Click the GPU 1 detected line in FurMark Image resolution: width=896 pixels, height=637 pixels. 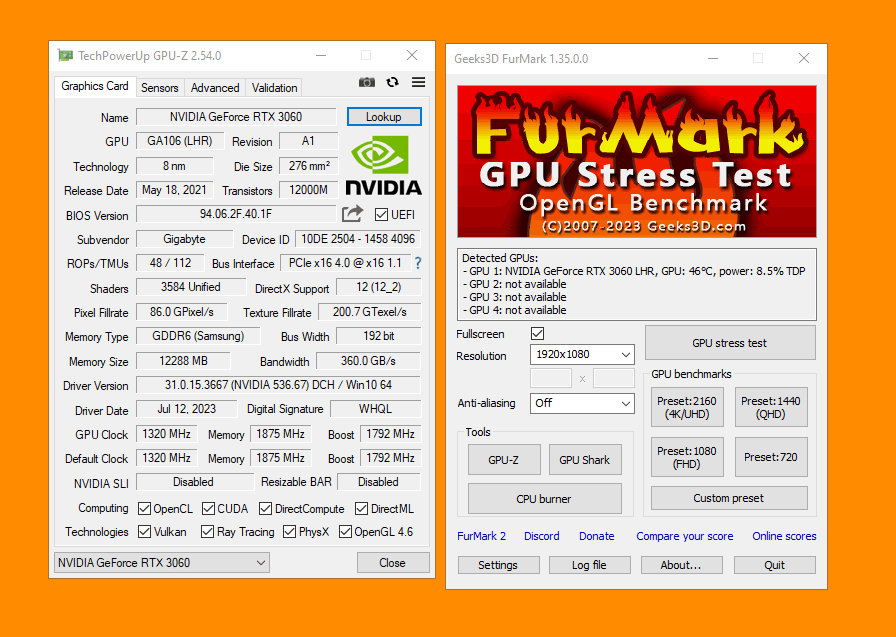pos(634,271)
